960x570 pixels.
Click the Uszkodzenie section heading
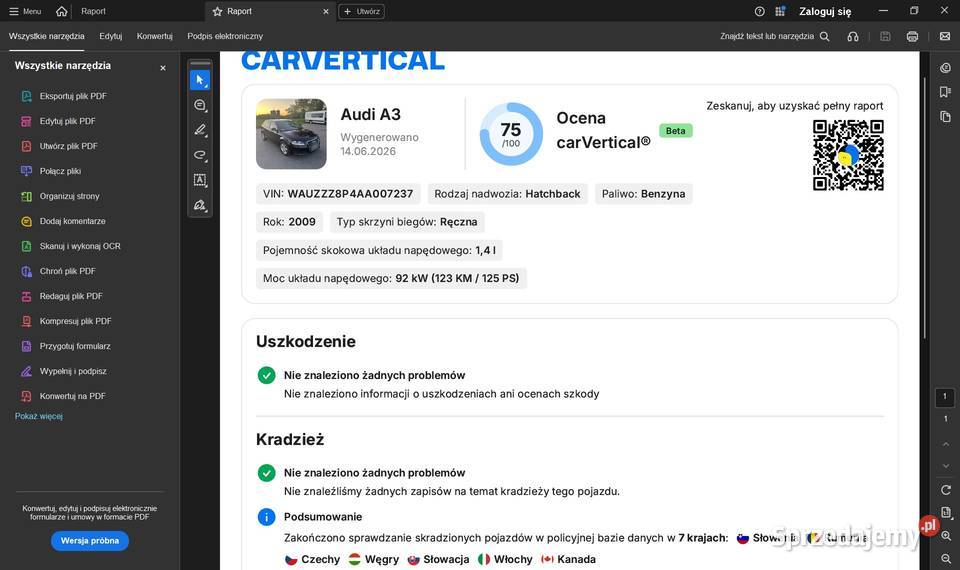tap(306, 342)
